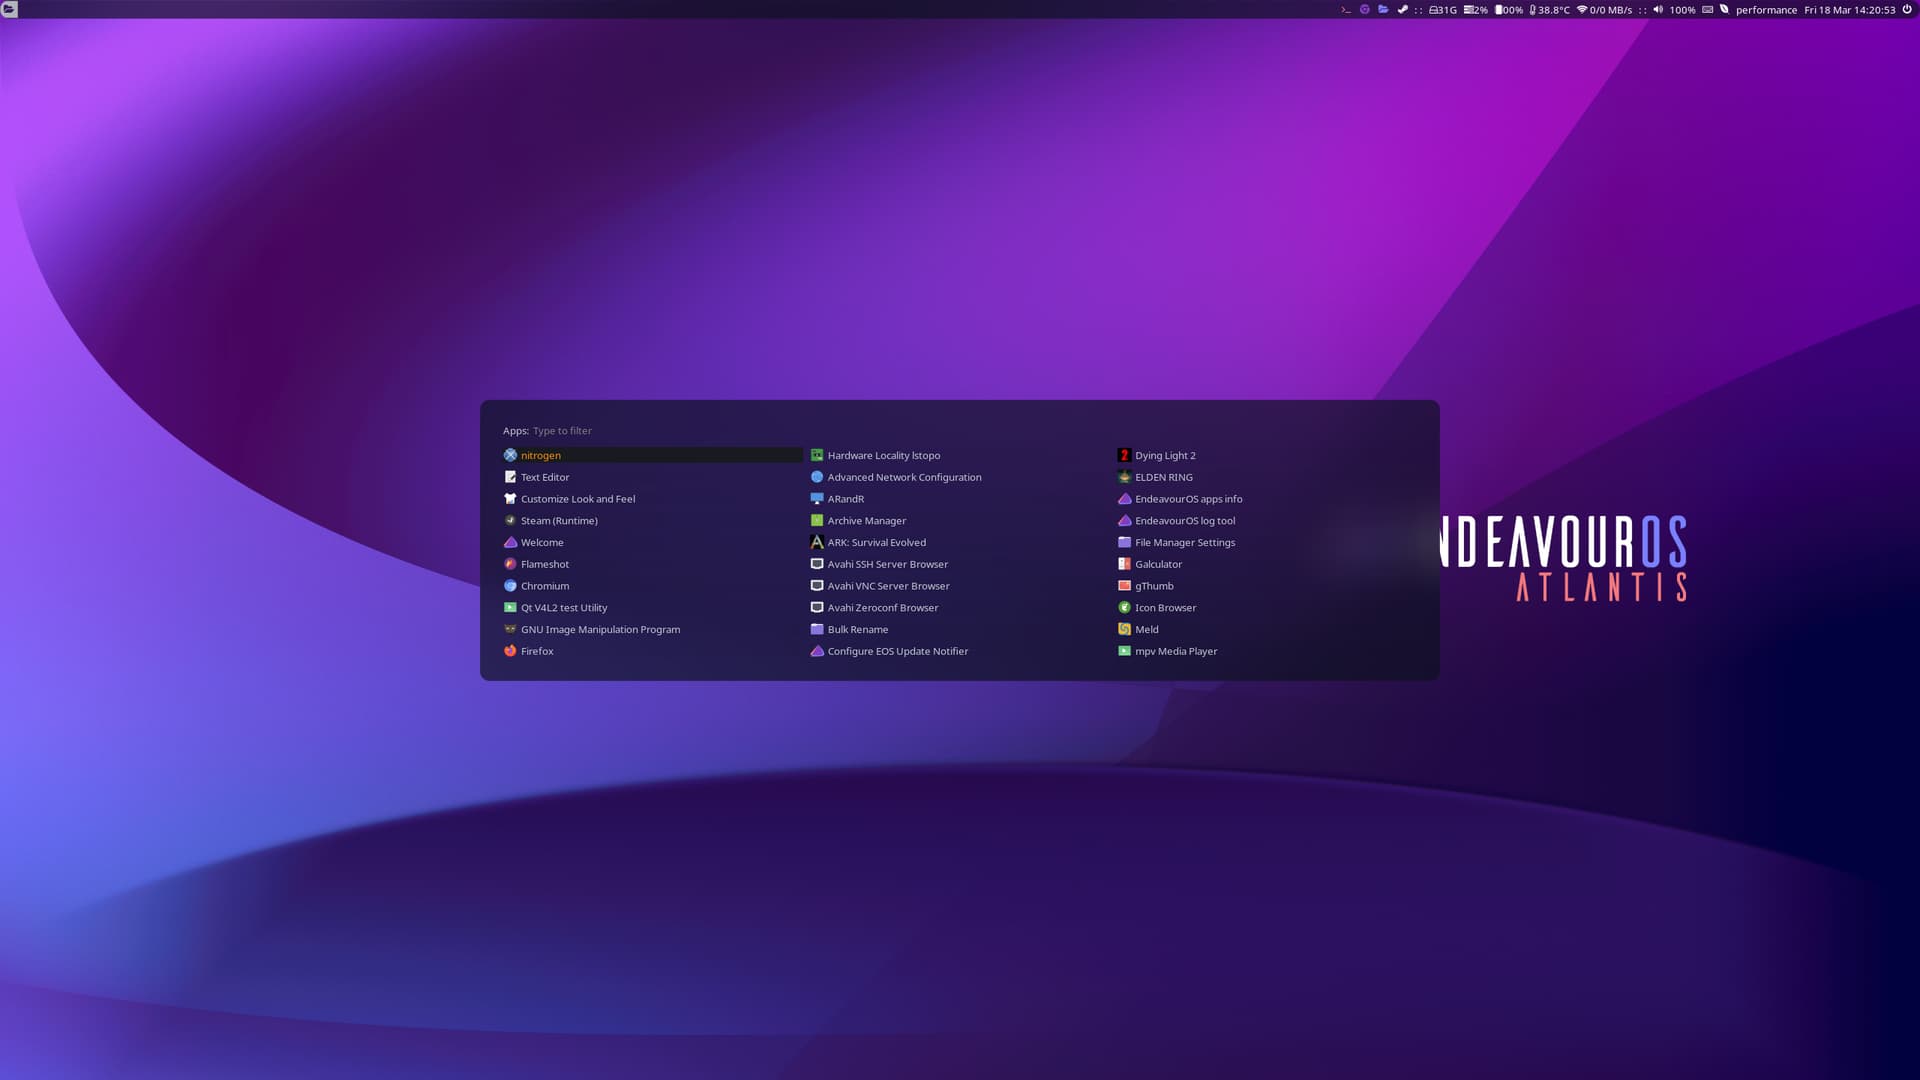This screenshot has width=1920, height=1080.
Task: Click the GIMP mascot icon
Action: point(510,629)
